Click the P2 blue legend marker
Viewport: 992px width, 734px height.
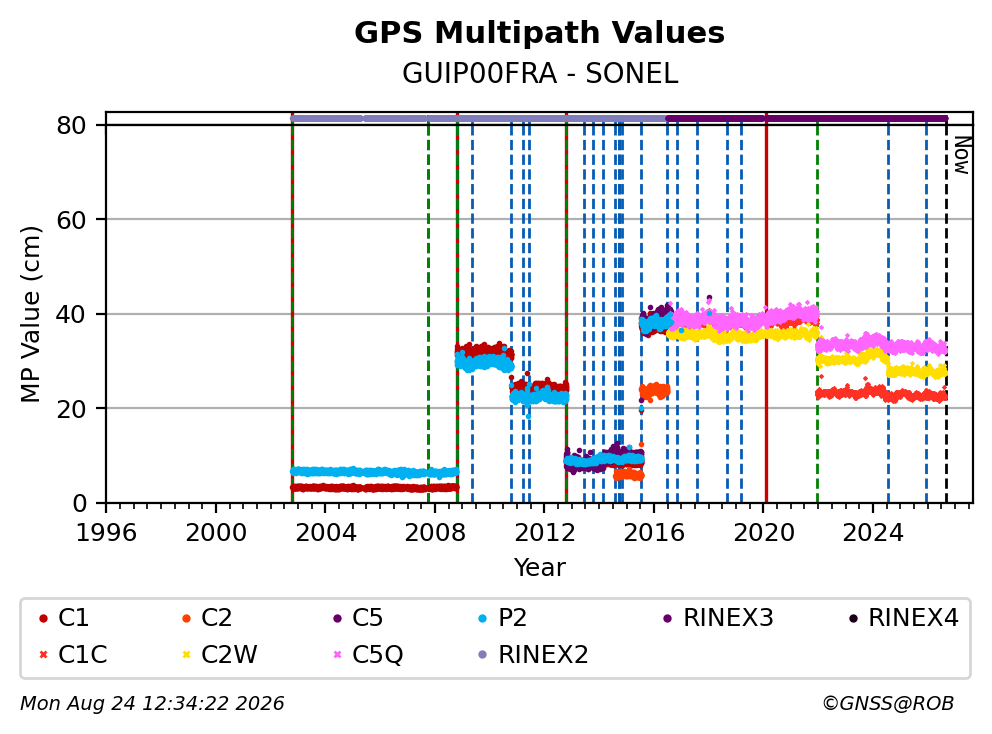click(483, 618)
